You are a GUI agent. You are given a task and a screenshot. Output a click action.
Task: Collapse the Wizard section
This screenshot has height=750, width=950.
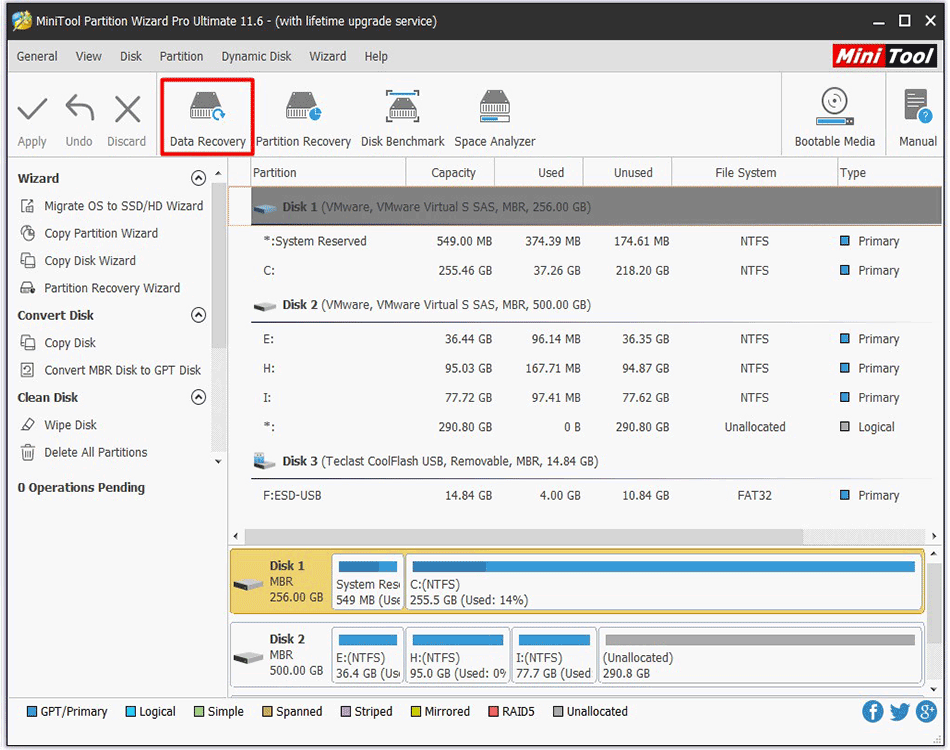coord(198,178)
